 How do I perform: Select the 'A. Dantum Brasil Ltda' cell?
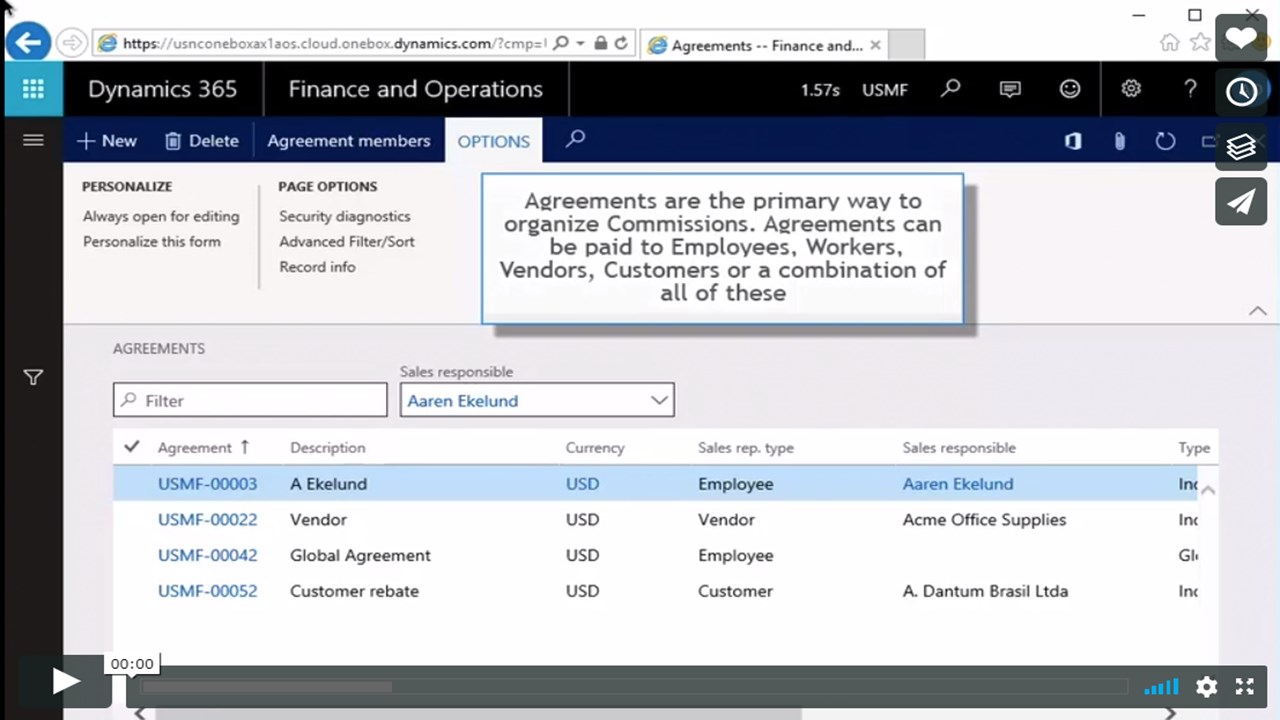(985, 591)
